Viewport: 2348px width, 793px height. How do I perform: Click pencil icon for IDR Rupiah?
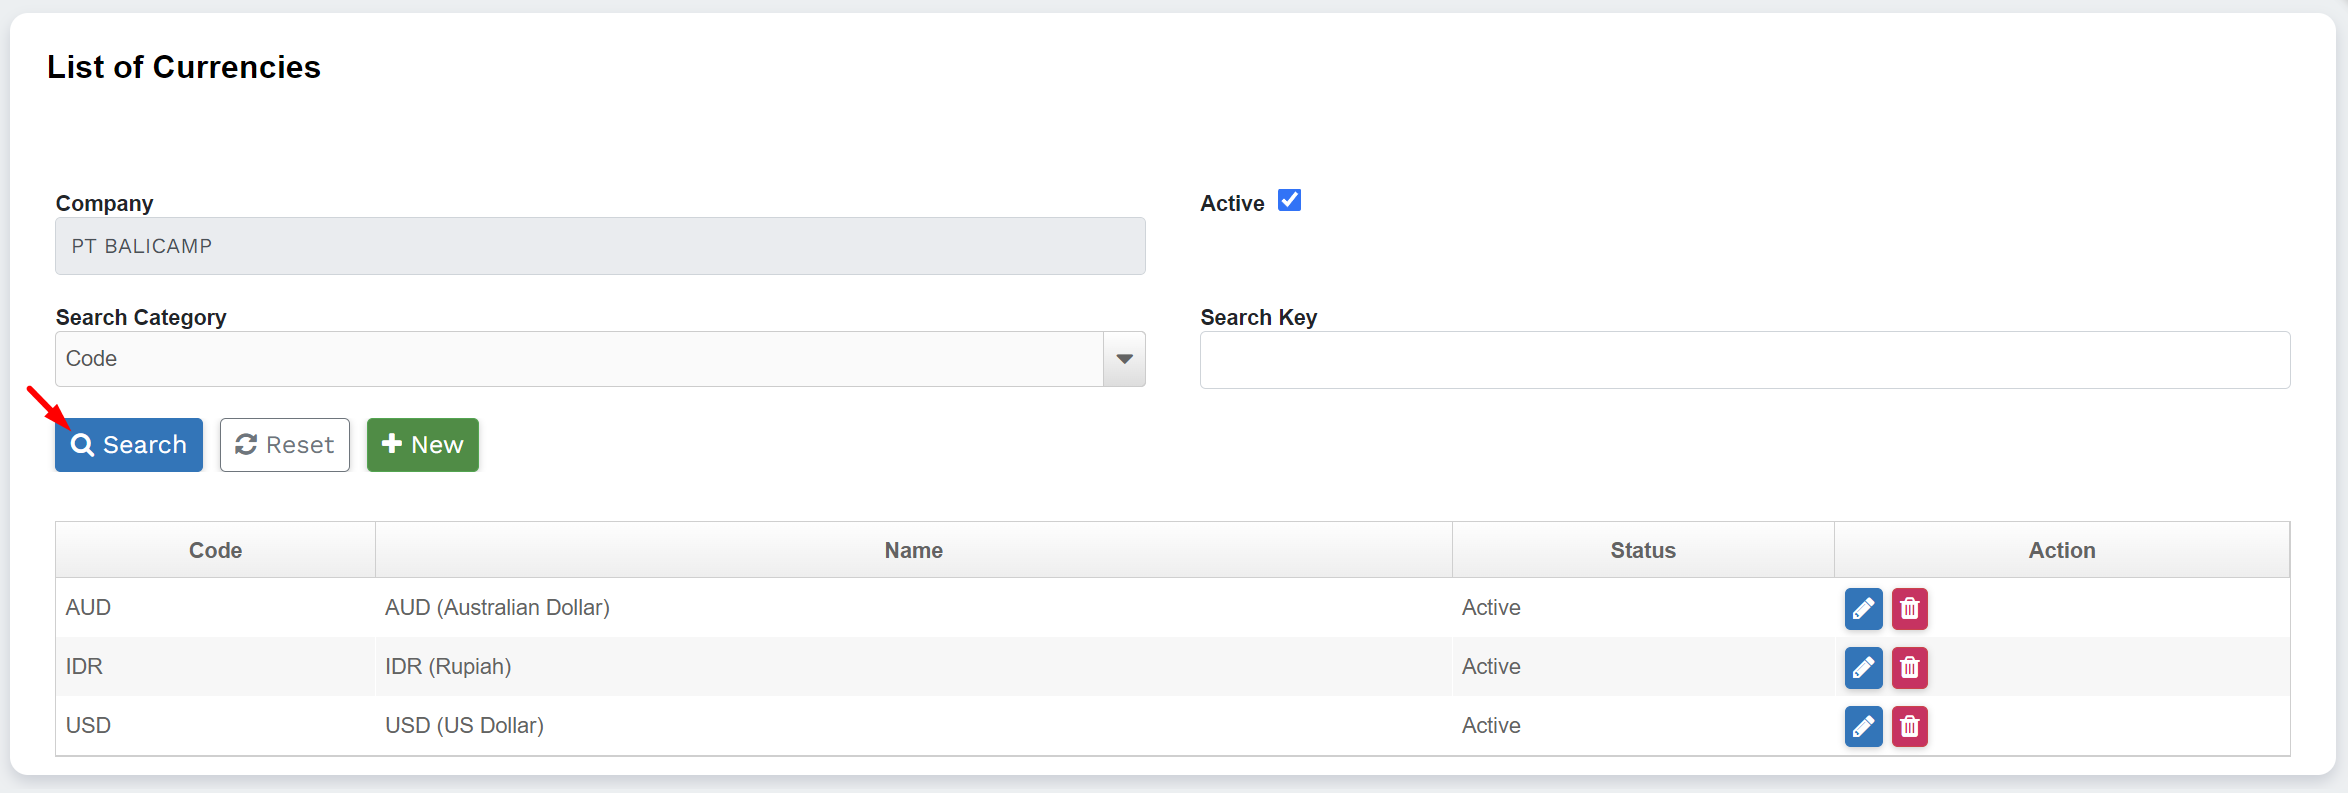click(x=1863, y=668)
